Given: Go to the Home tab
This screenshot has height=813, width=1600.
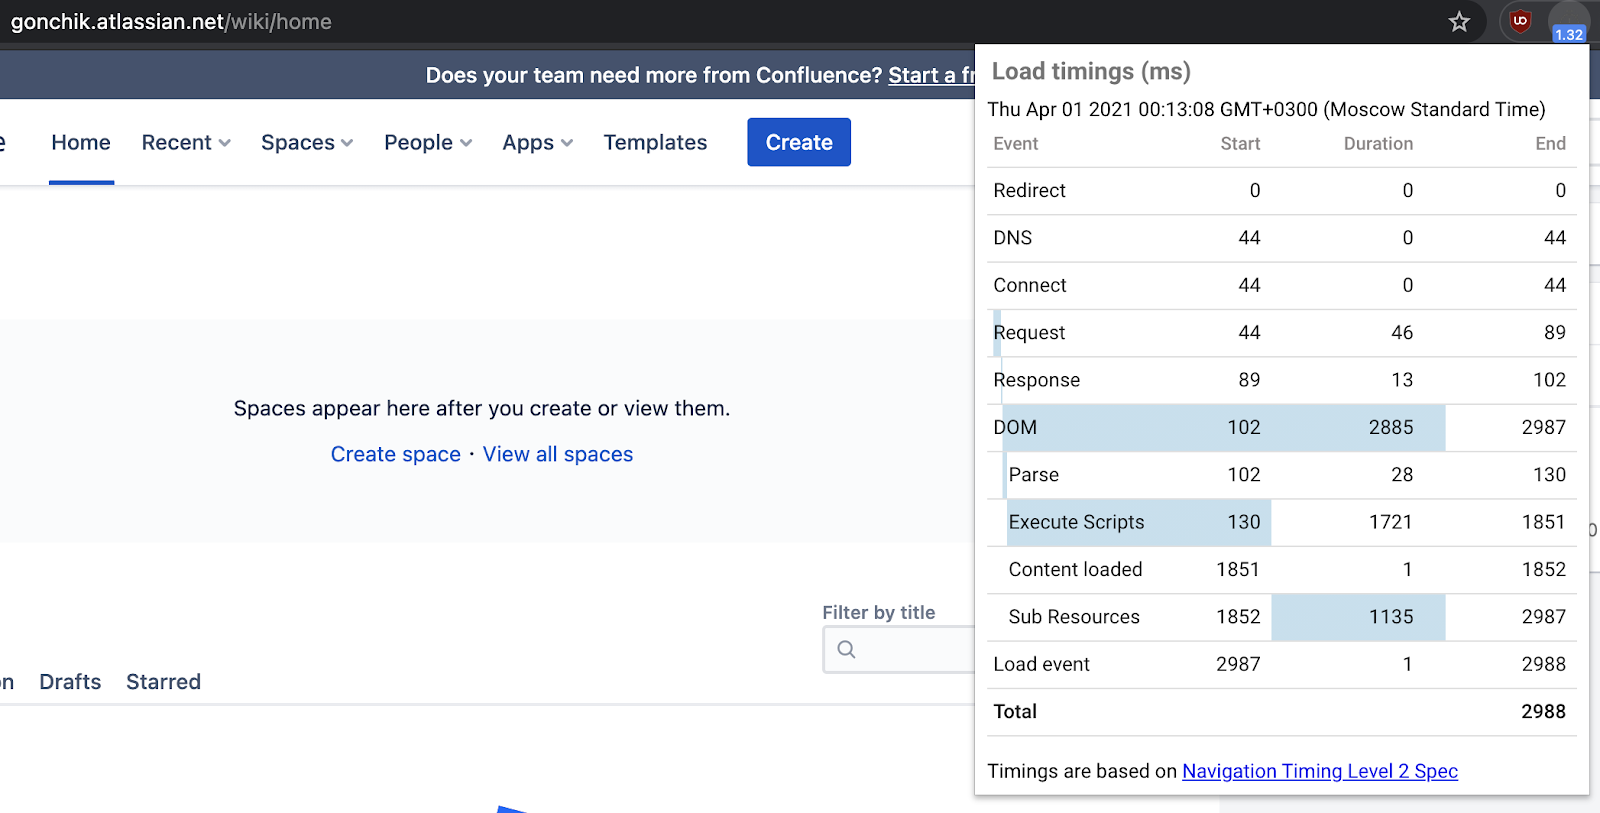Looking at the screenshot, I should 81,143.
